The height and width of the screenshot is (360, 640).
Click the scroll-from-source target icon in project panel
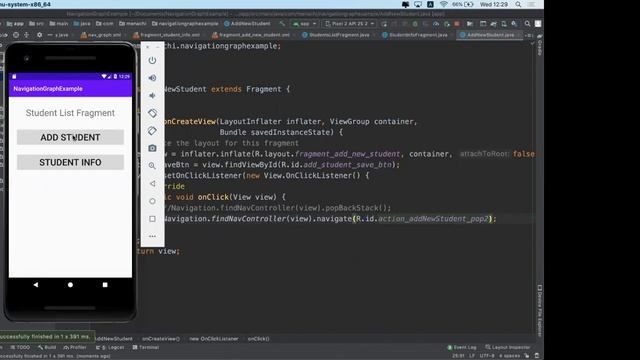point(16,35)
